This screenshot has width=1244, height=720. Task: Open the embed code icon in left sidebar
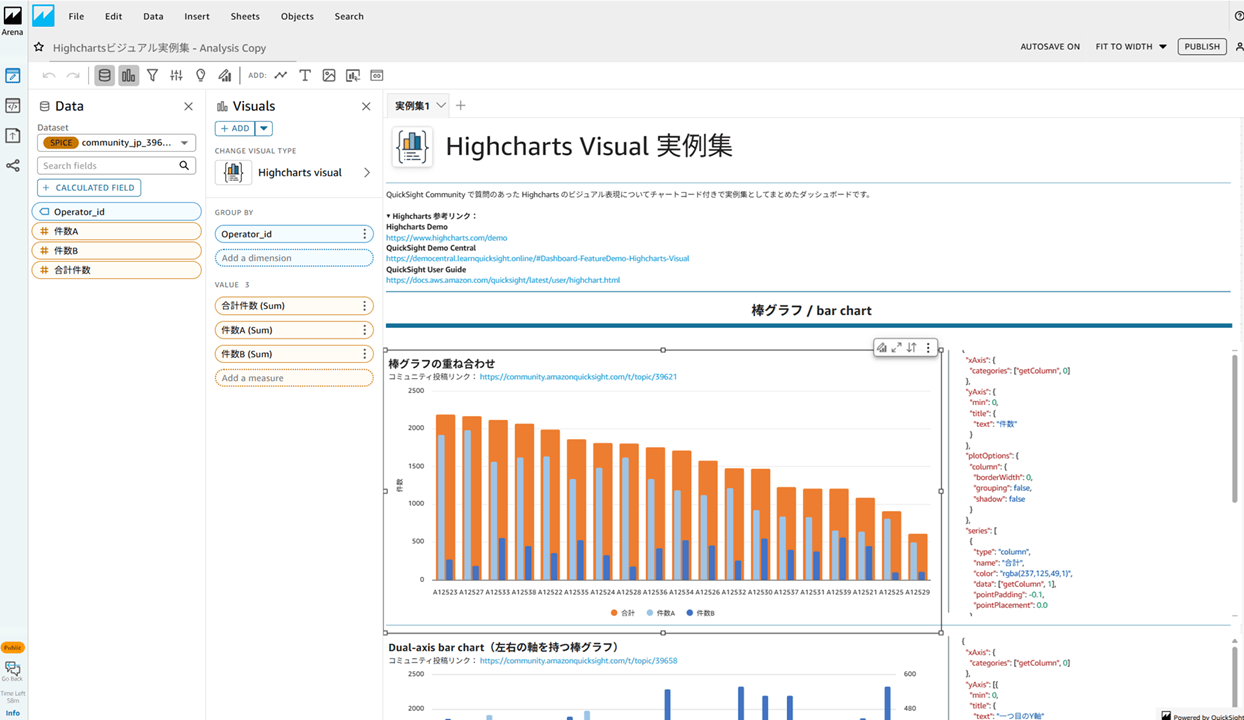coord(13,106)
